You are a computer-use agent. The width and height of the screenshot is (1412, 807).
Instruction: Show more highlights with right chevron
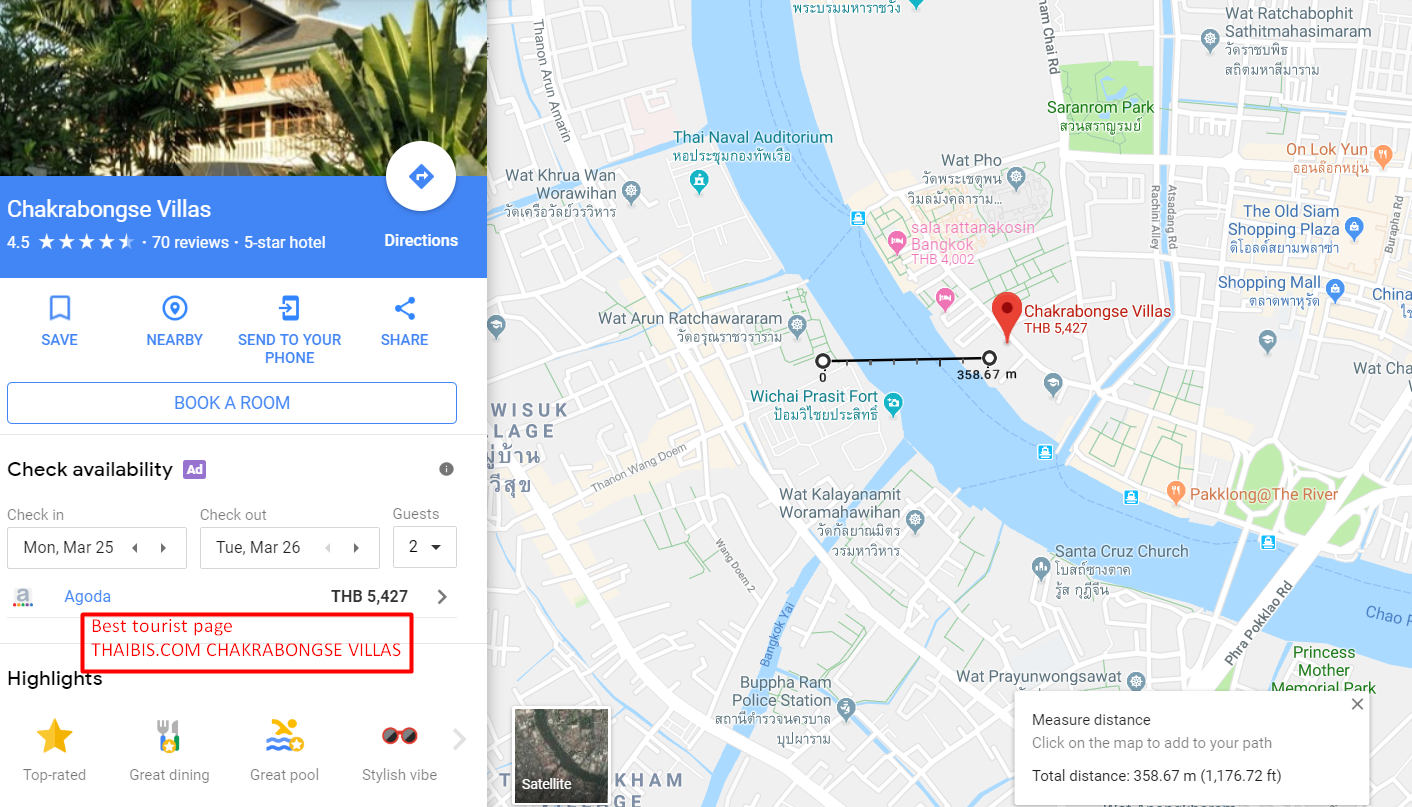pos(459,740)
